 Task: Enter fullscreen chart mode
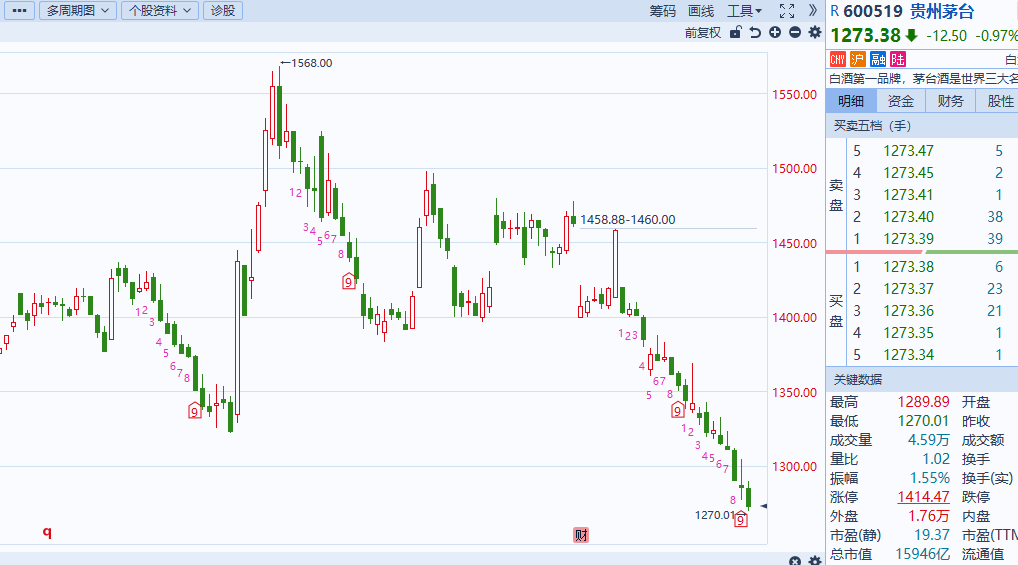click(x=787, y=10)
